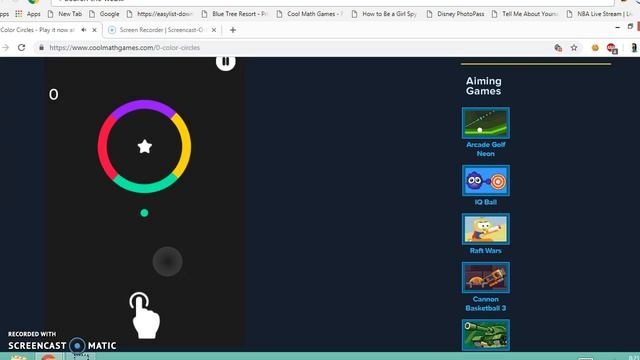
Task: Pause the Color Circles game
Action: (225, 62)
